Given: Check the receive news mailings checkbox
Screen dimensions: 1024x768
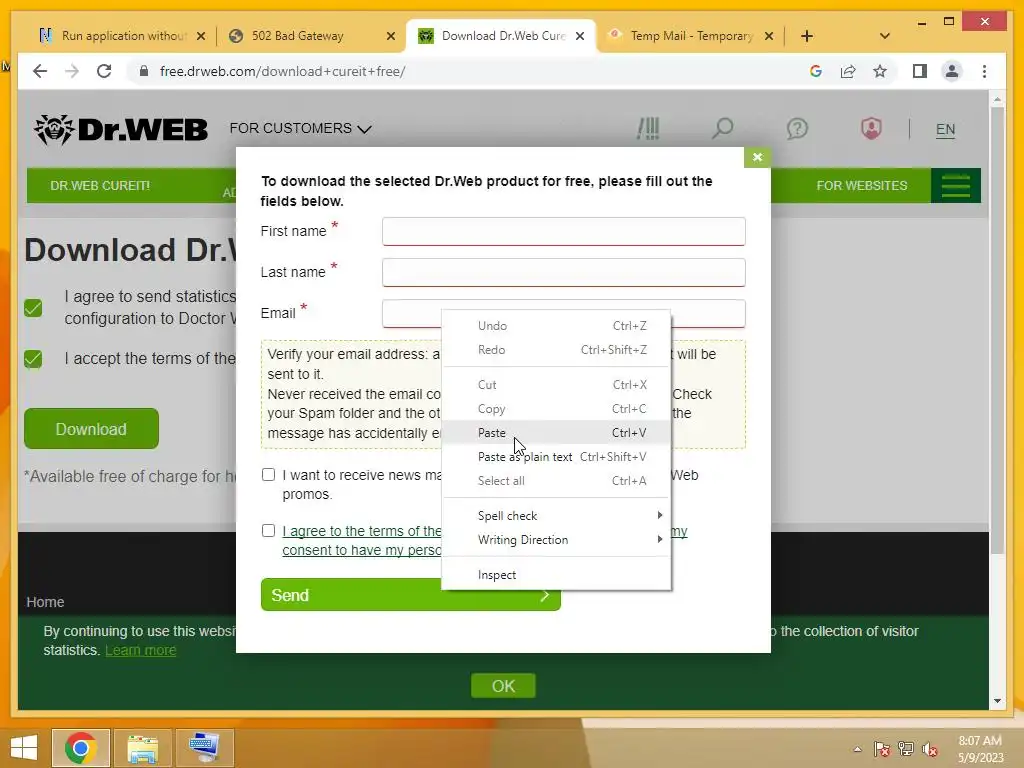Looking at the screenshot, I should click(268, 475).
